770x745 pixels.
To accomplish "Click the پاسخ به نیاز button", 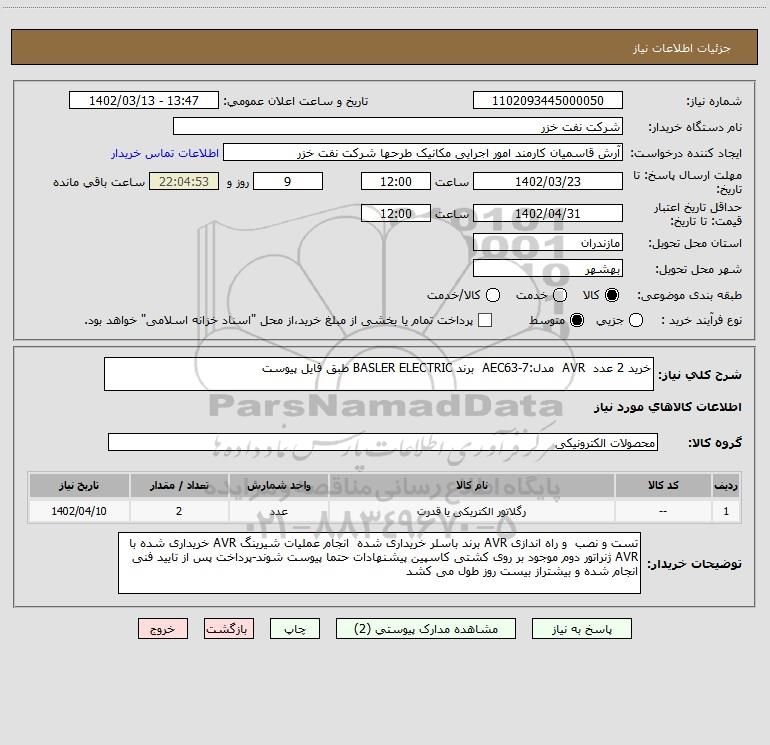I will [x=581, y=629].
